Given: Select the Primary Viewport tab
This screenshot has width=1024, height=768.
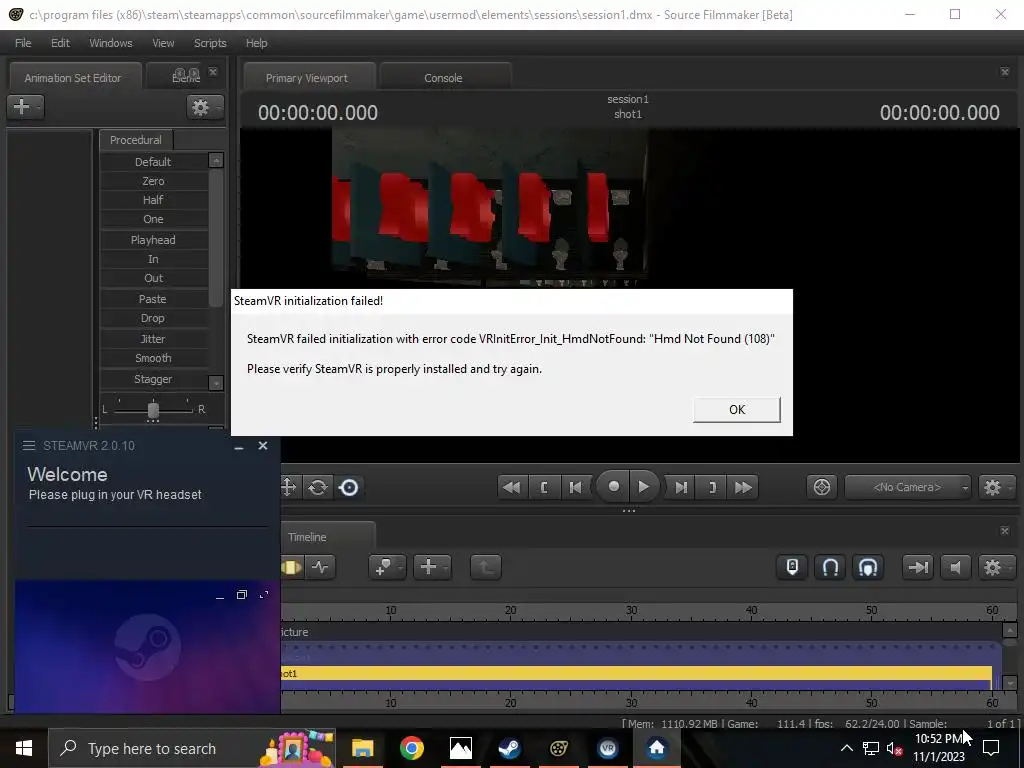Looking at the screenshot, I should point(306,78).
